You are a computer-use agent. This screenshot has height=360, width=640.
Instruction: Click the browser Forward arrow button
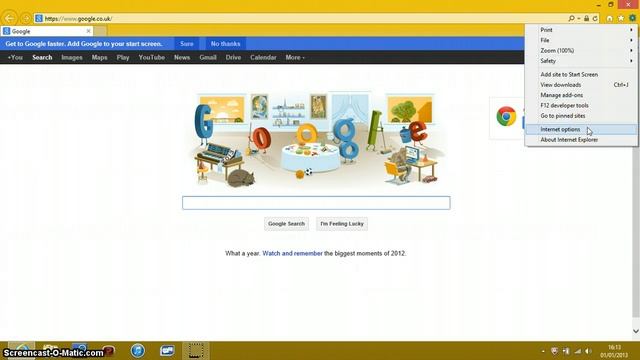pos(25,19)
